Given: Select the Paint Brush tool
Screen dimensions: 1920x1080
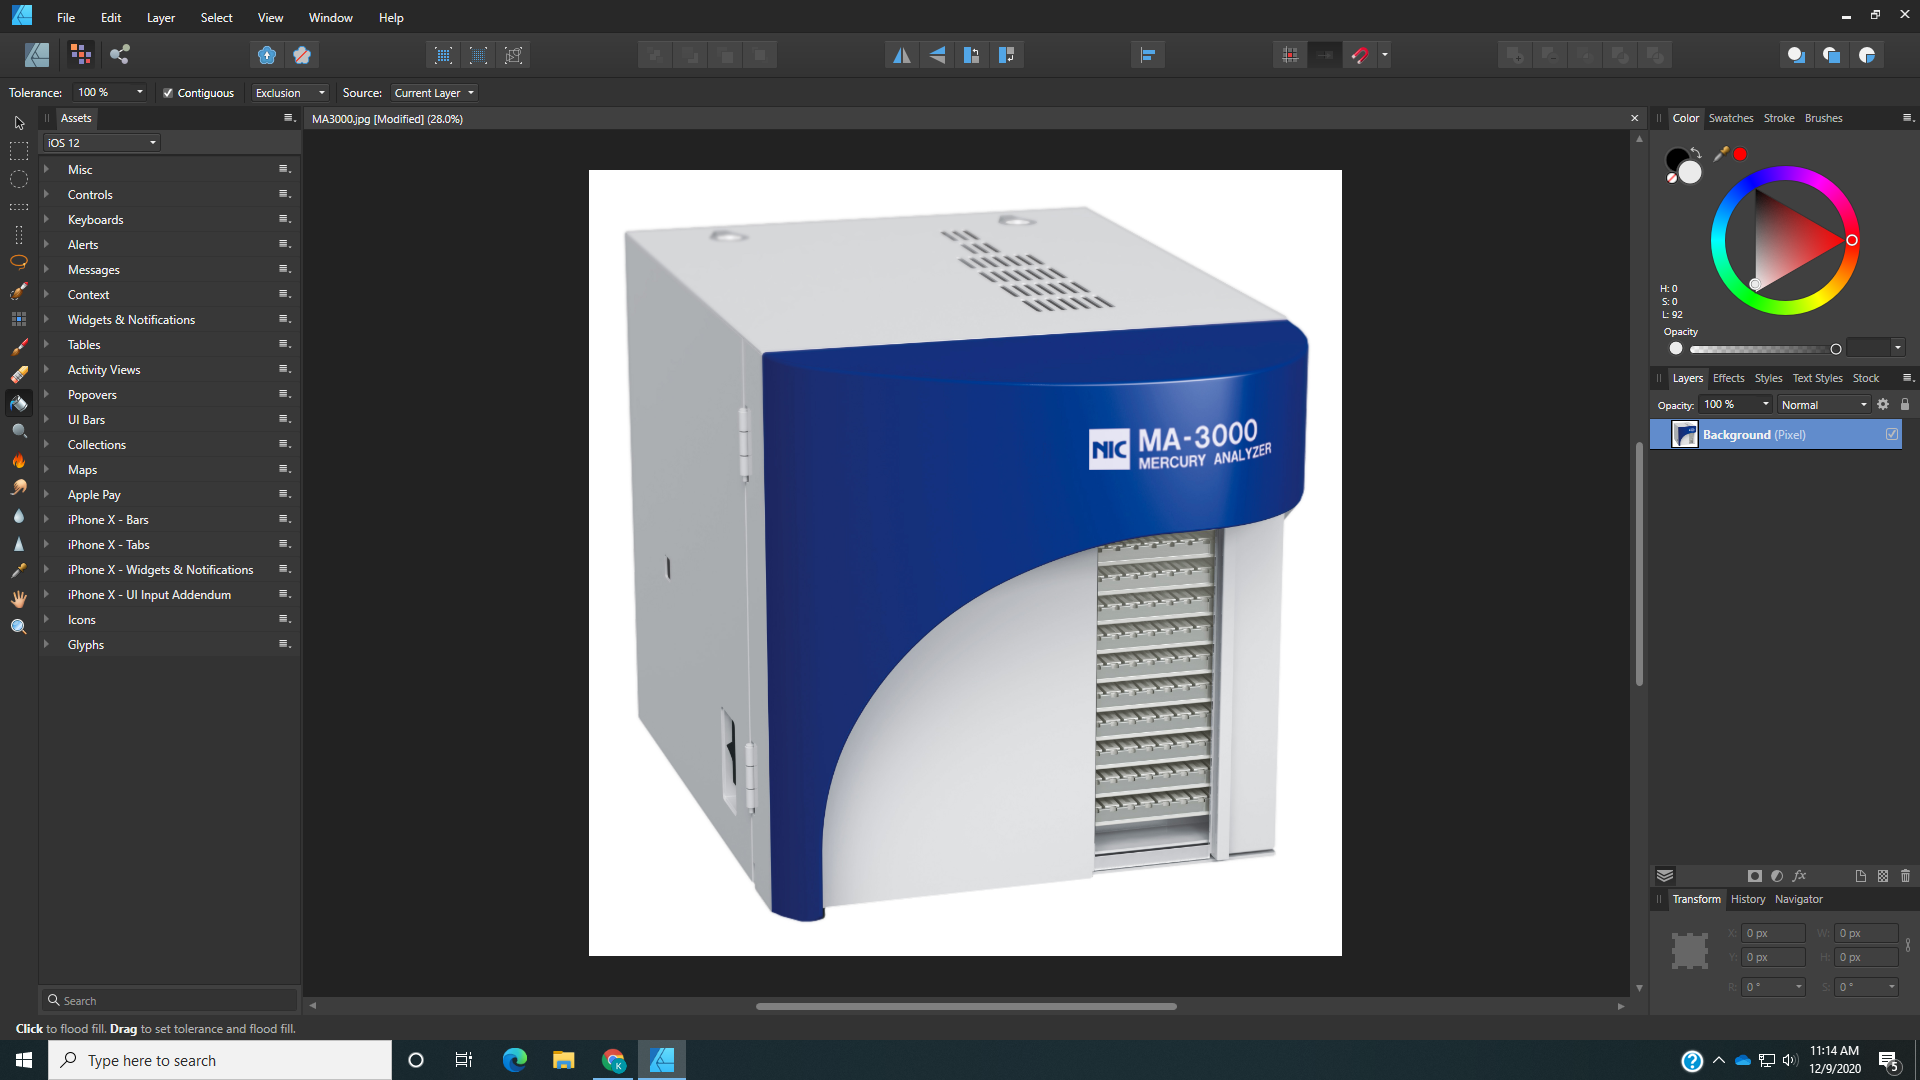Looking at the screenshot, I should point(19,347).
